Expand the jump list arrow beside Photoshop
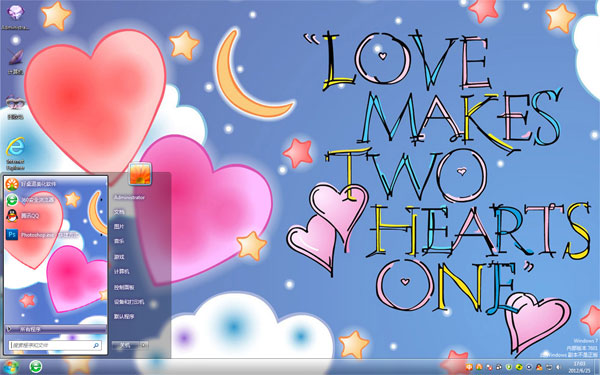The width and height of the screenshot is (600, 375). coord(101,234)
